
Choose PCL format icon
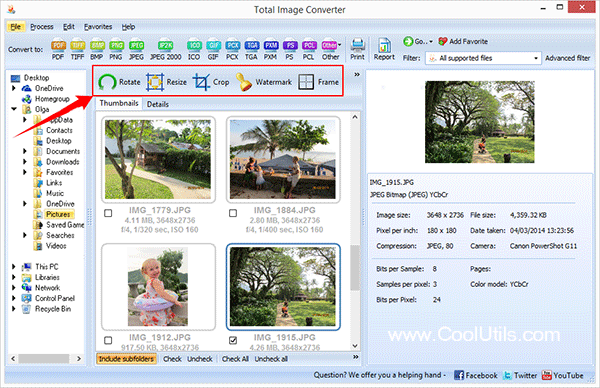click(x=309, y=50)
